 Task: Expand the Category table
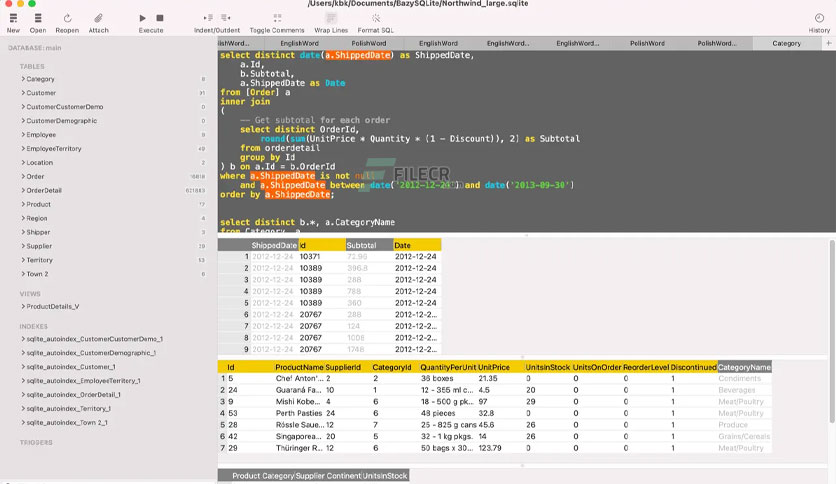[x=23, y=79]
